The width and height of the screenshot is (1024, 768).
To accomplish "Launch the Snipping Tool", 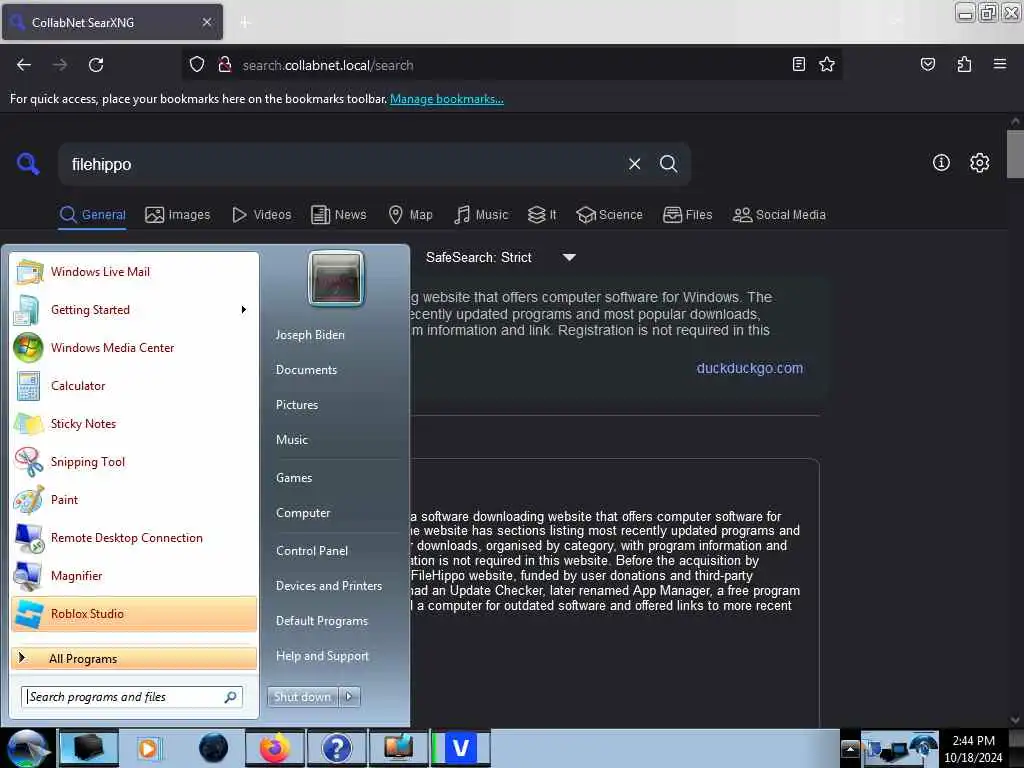I will tap(135, 462).
